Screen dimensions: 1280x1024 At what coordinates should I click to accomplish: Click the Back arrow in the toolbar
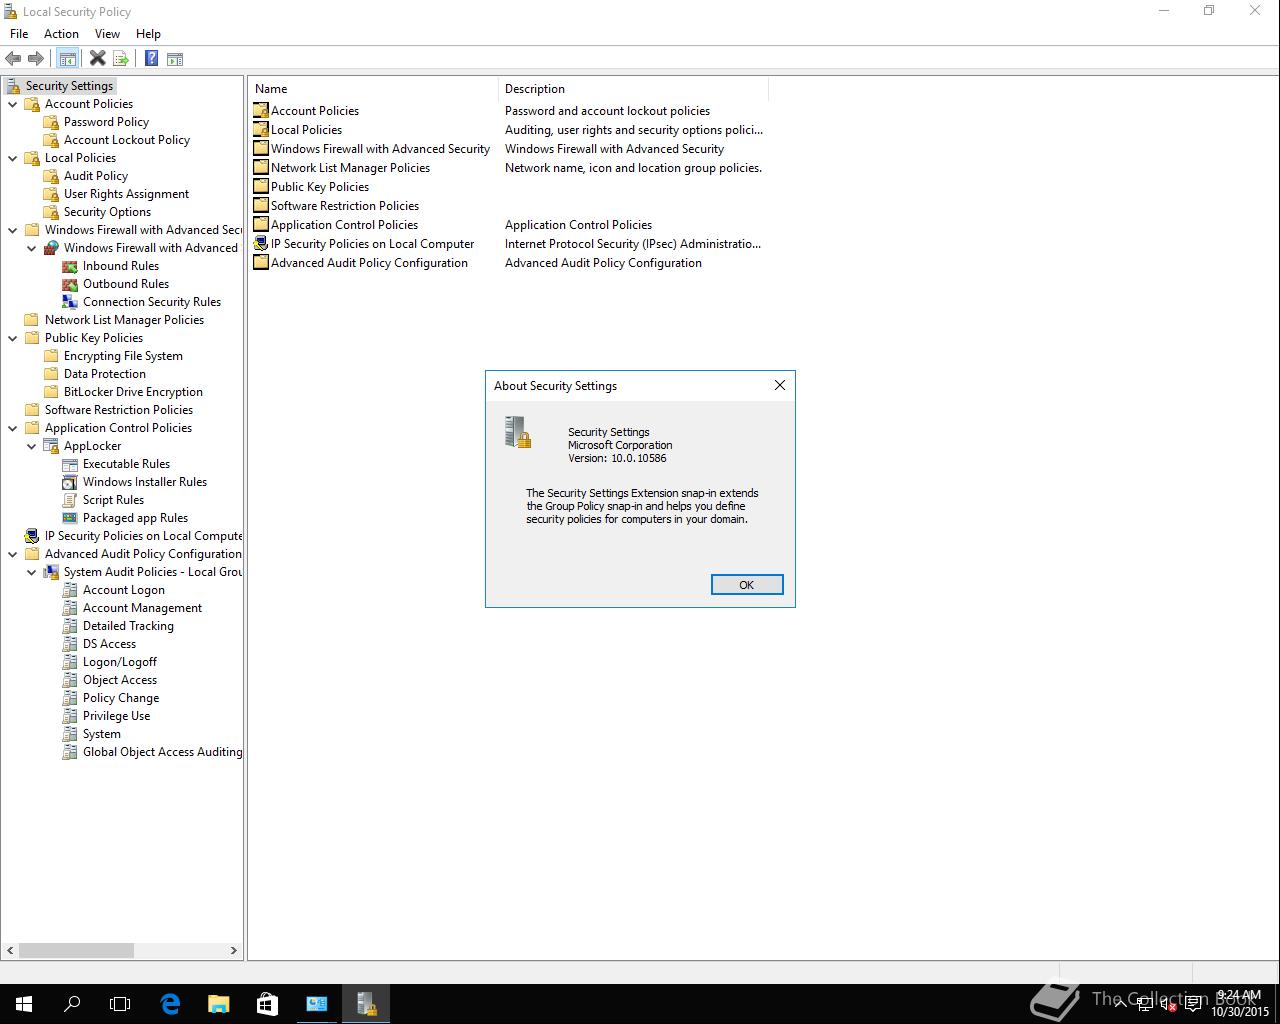[13, 59]
